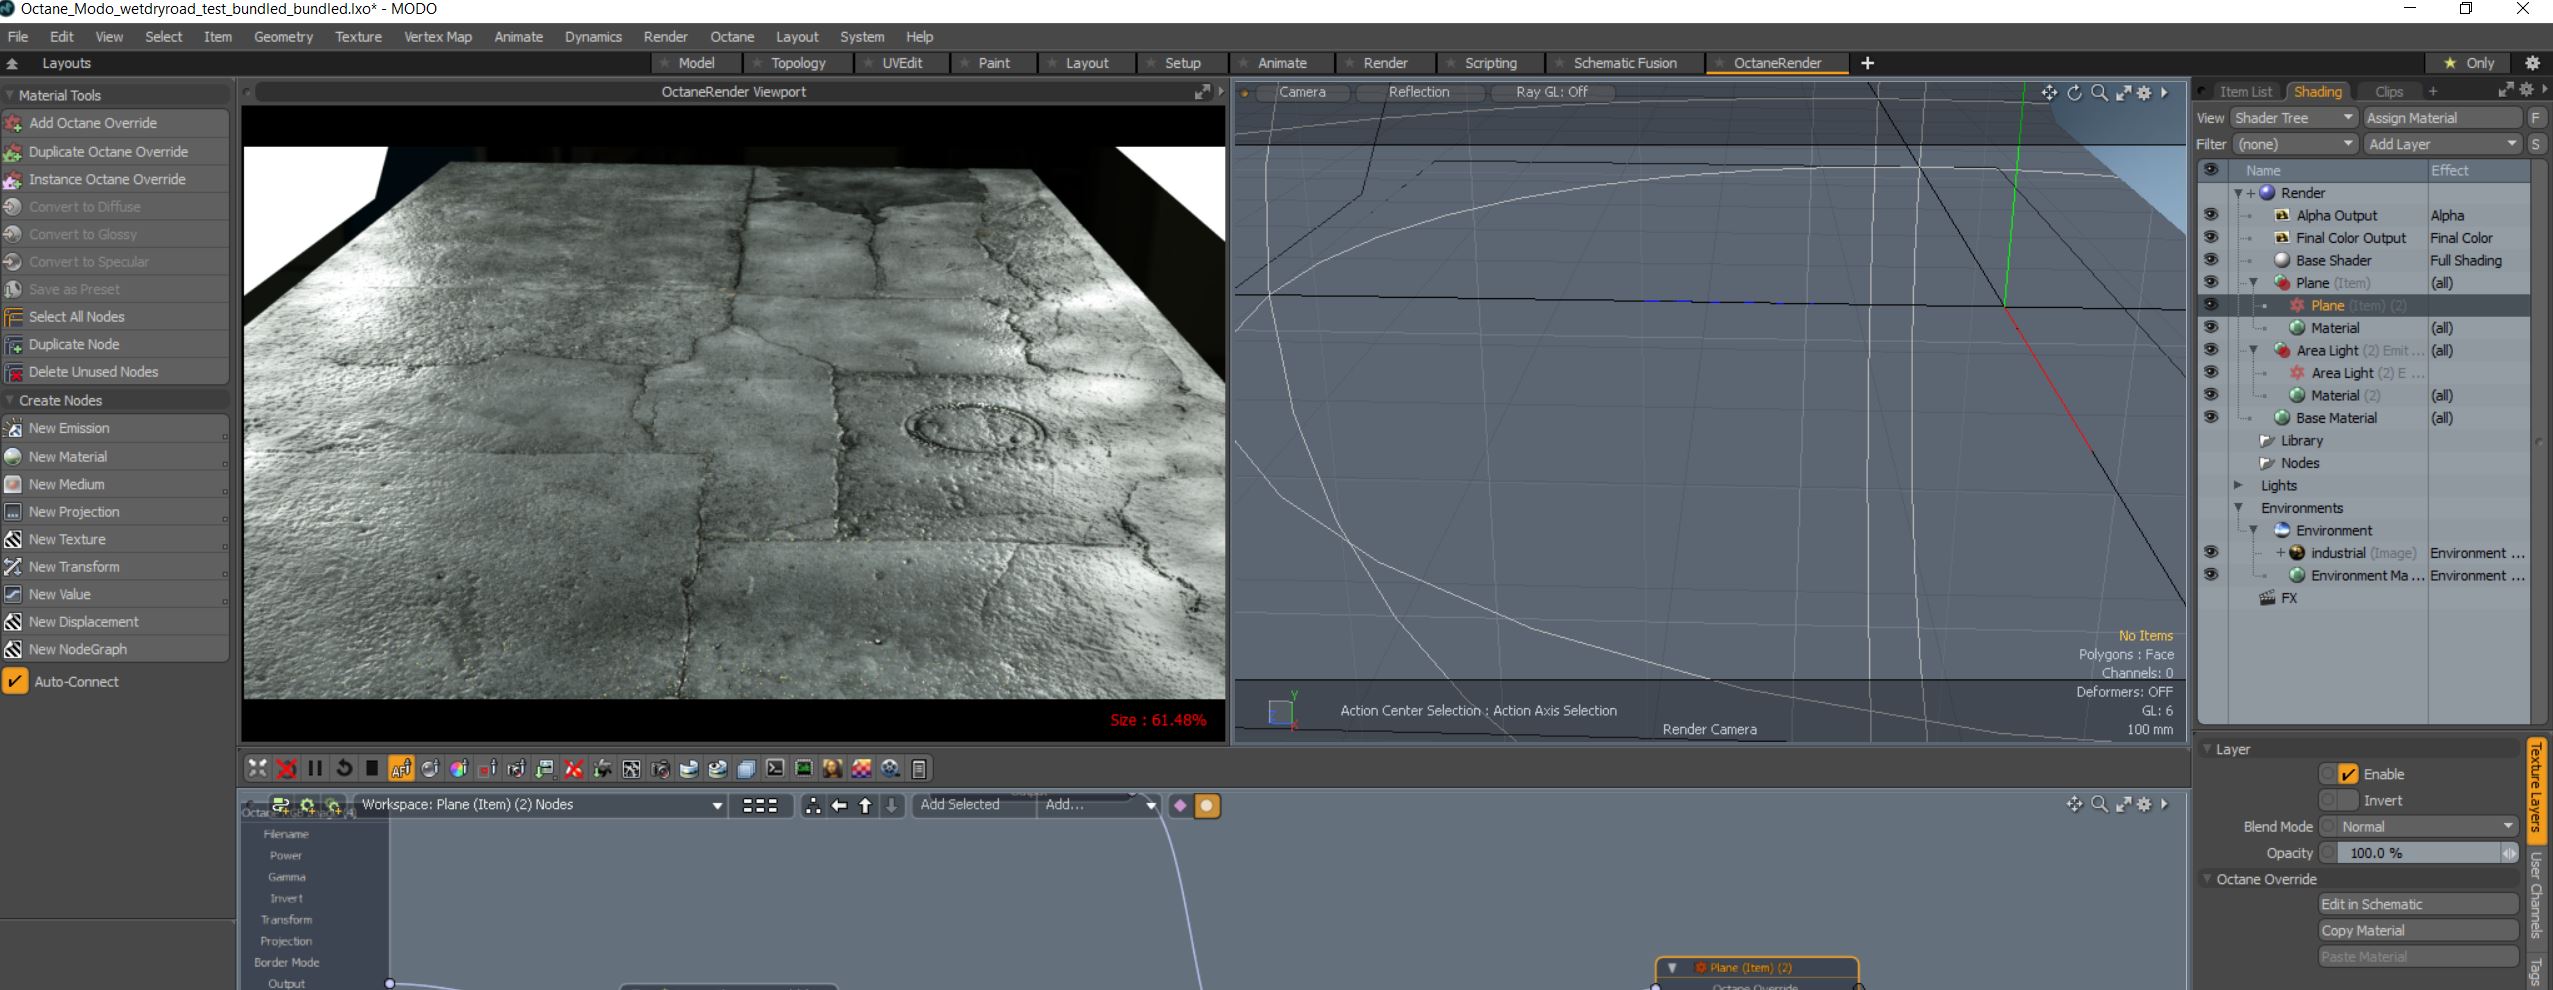Pause the Octane render
The width and height of the screenshot is (2553, 990).
click(315, 768)
